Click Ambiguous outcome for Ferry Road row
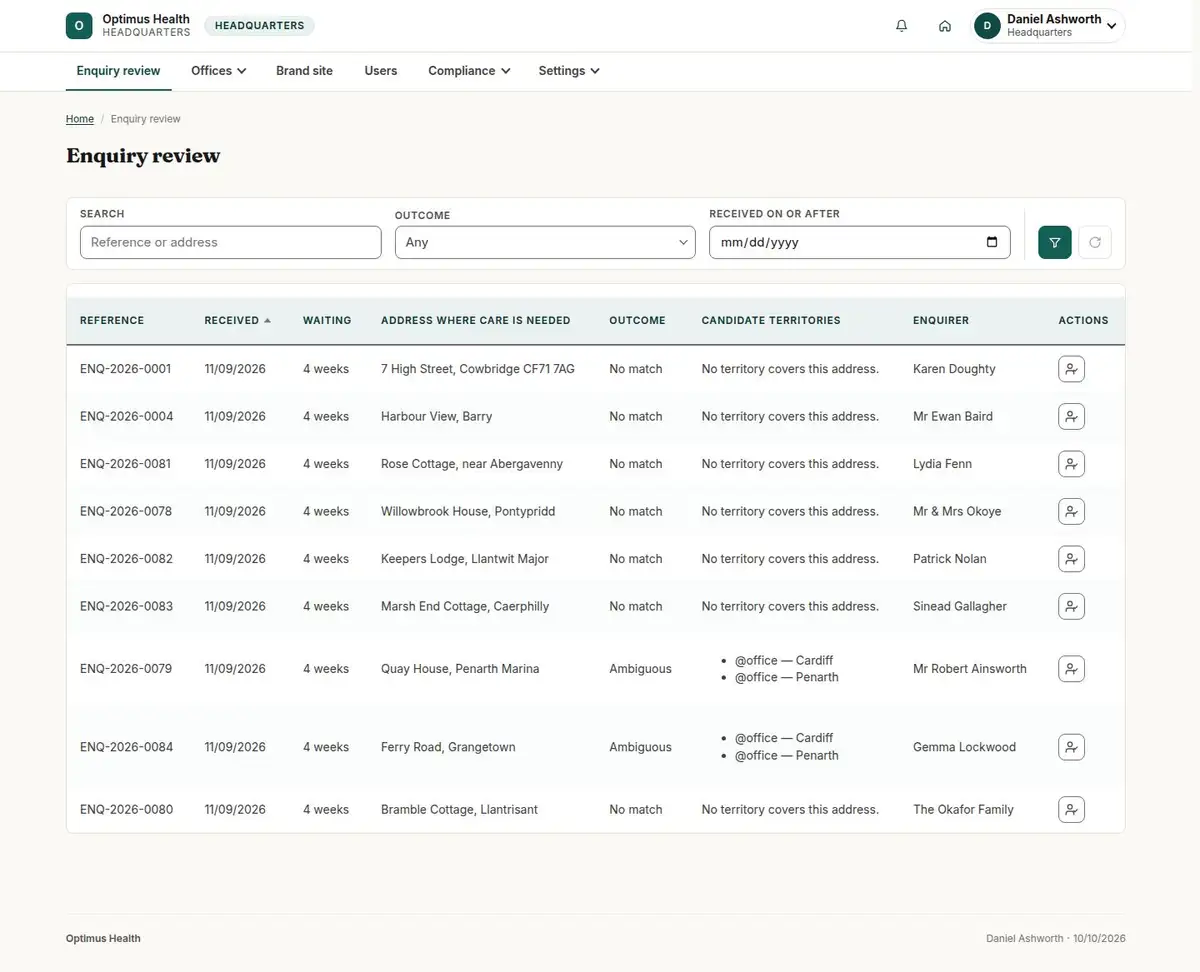1200x972 pixels. click(x=640, y=747)
